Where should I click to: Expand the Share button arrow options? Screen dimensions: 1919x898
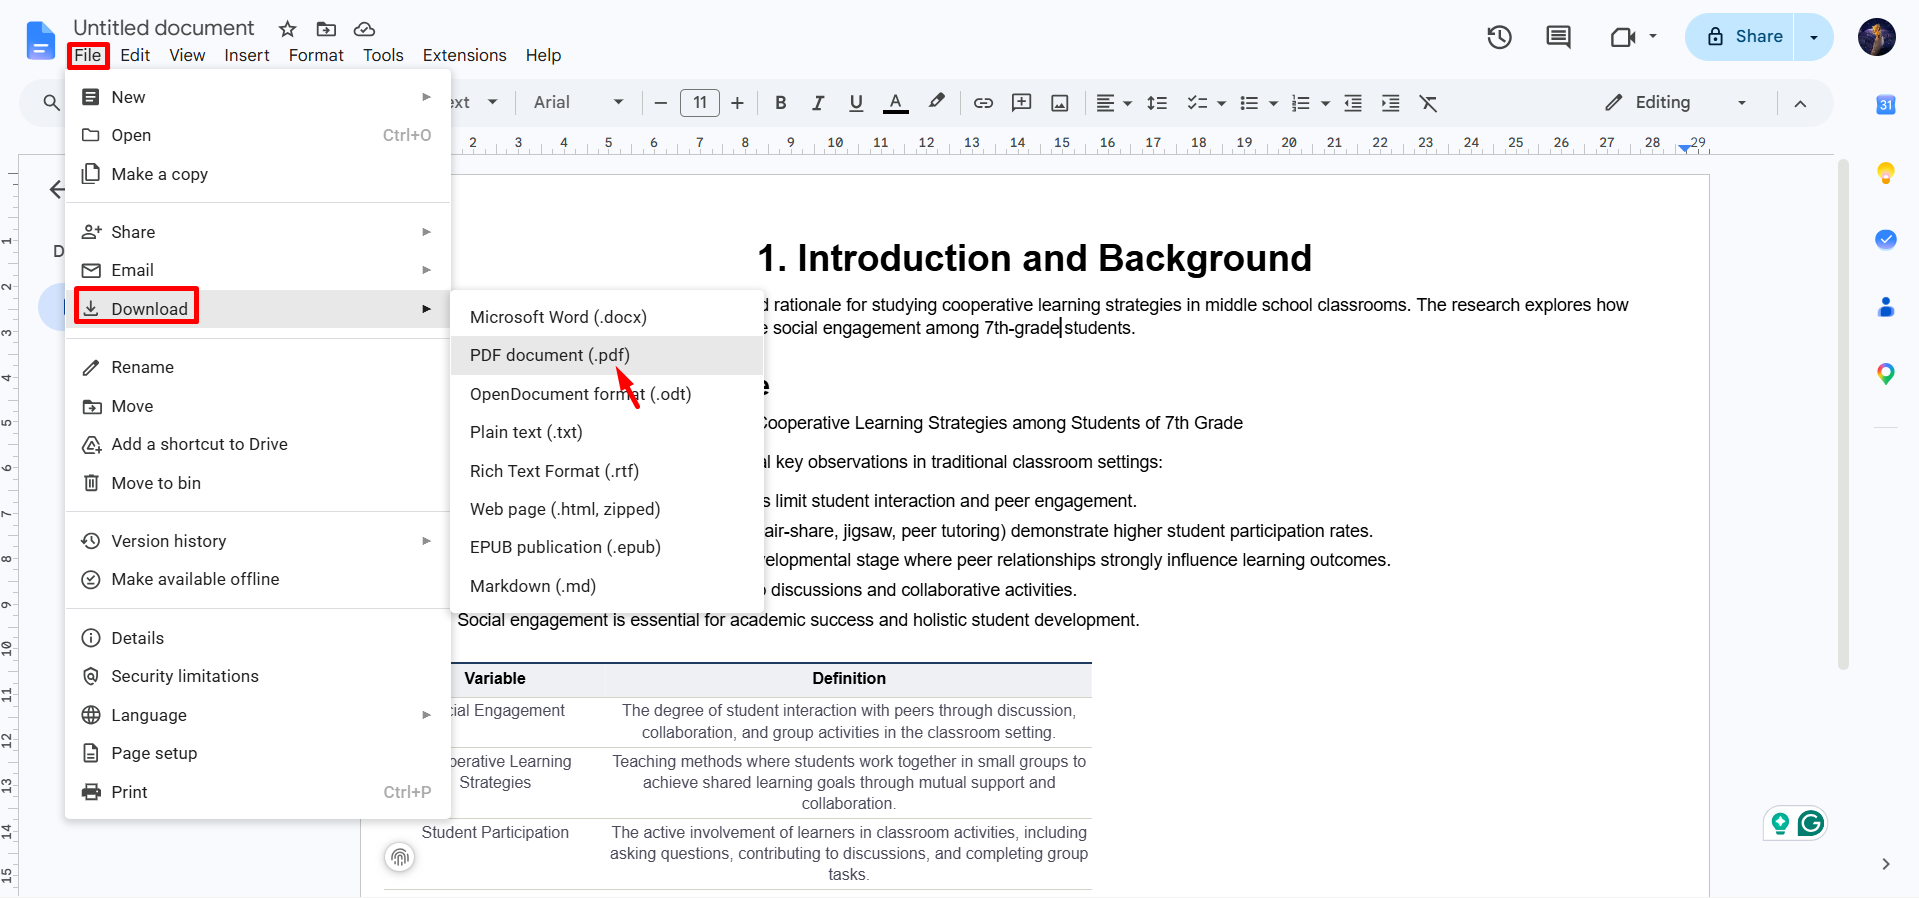[1814, 37]
